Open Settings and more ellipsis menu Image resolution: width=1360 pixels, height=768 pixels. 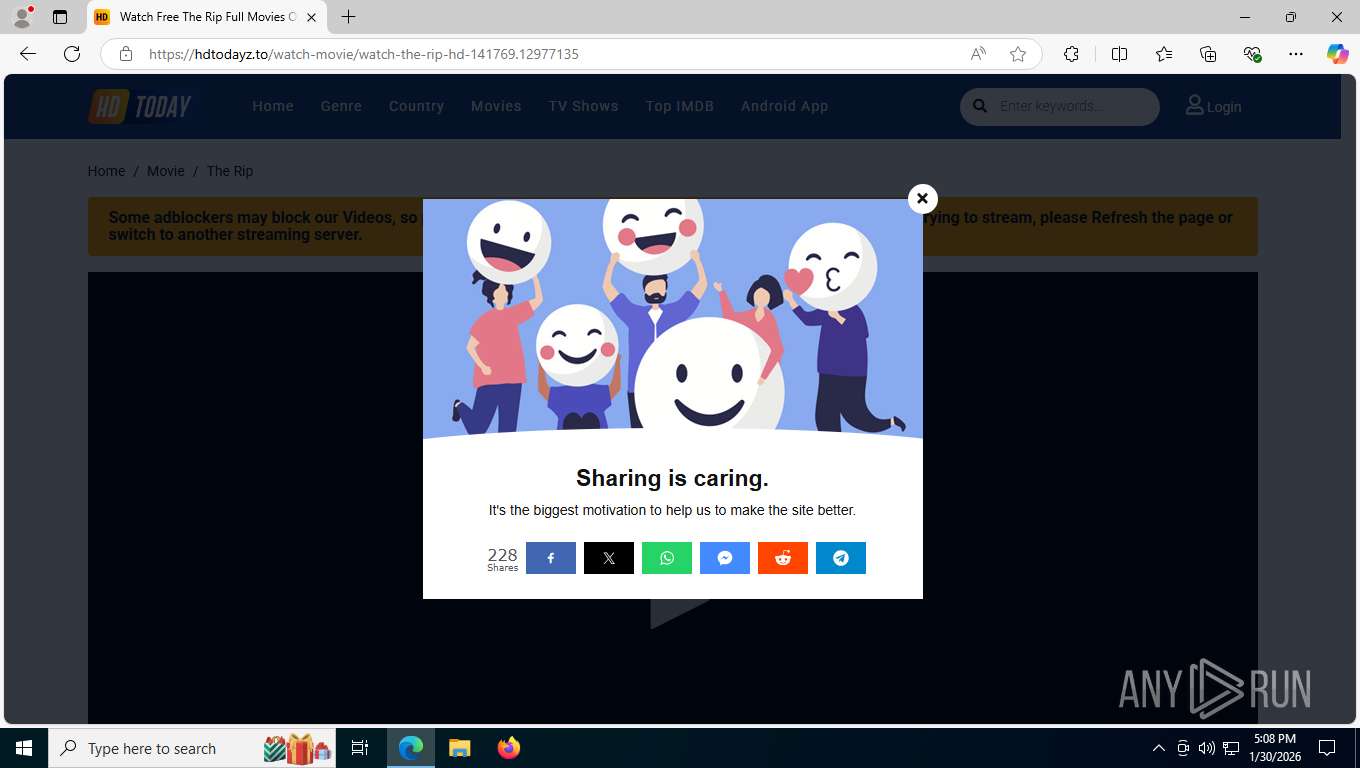[1296, 54]
